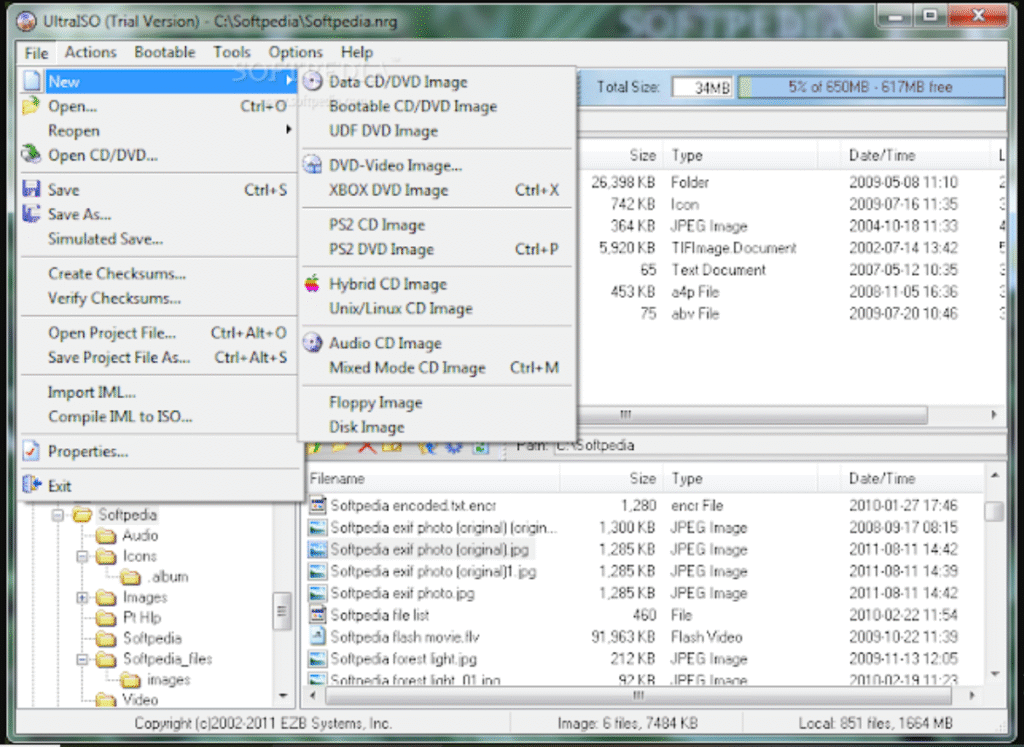The image size is (1024, 747).
Task: Click the free space progress bar
Action: [x=870, y=86]
